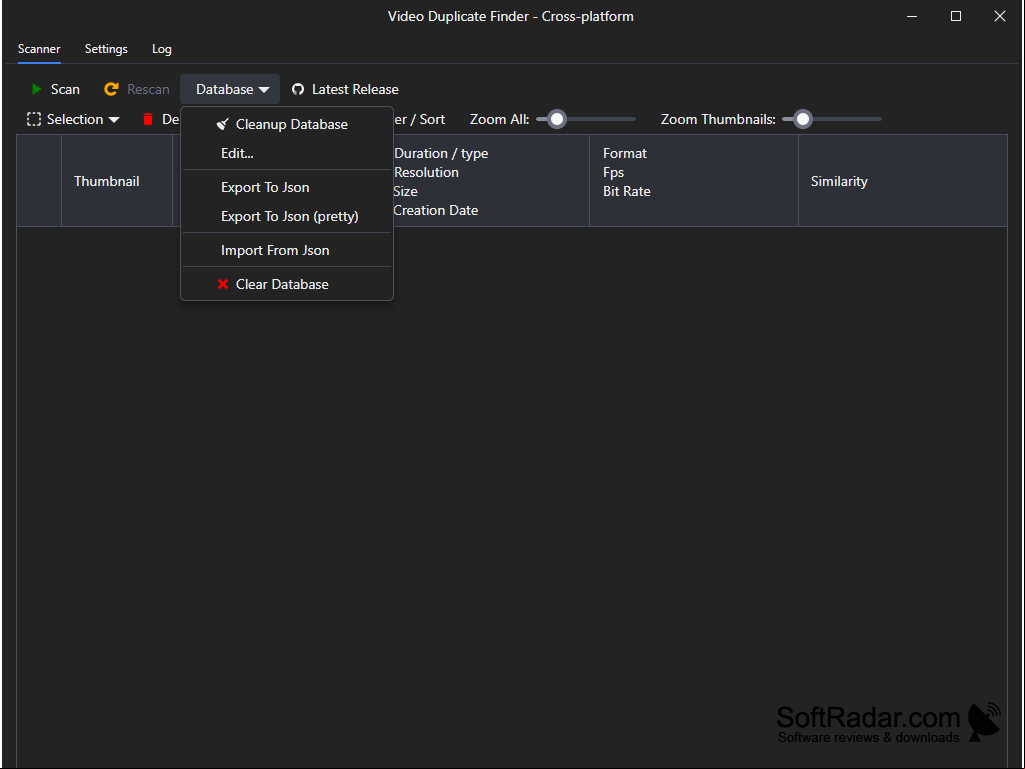The height and width of the screenshot is (769, 1025).
Task: Click the Creation Date header text
Action: [x=436, y=210]
